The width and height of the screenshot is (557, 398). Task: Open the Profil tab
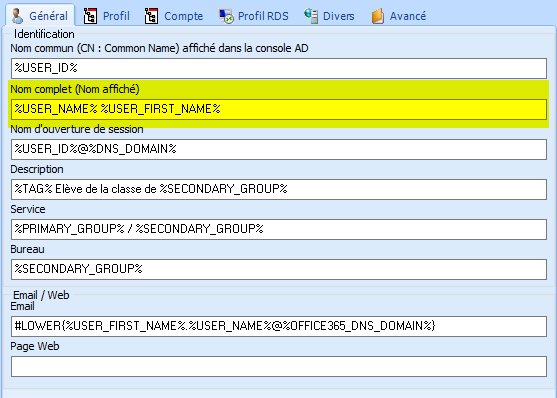point(107,16)
